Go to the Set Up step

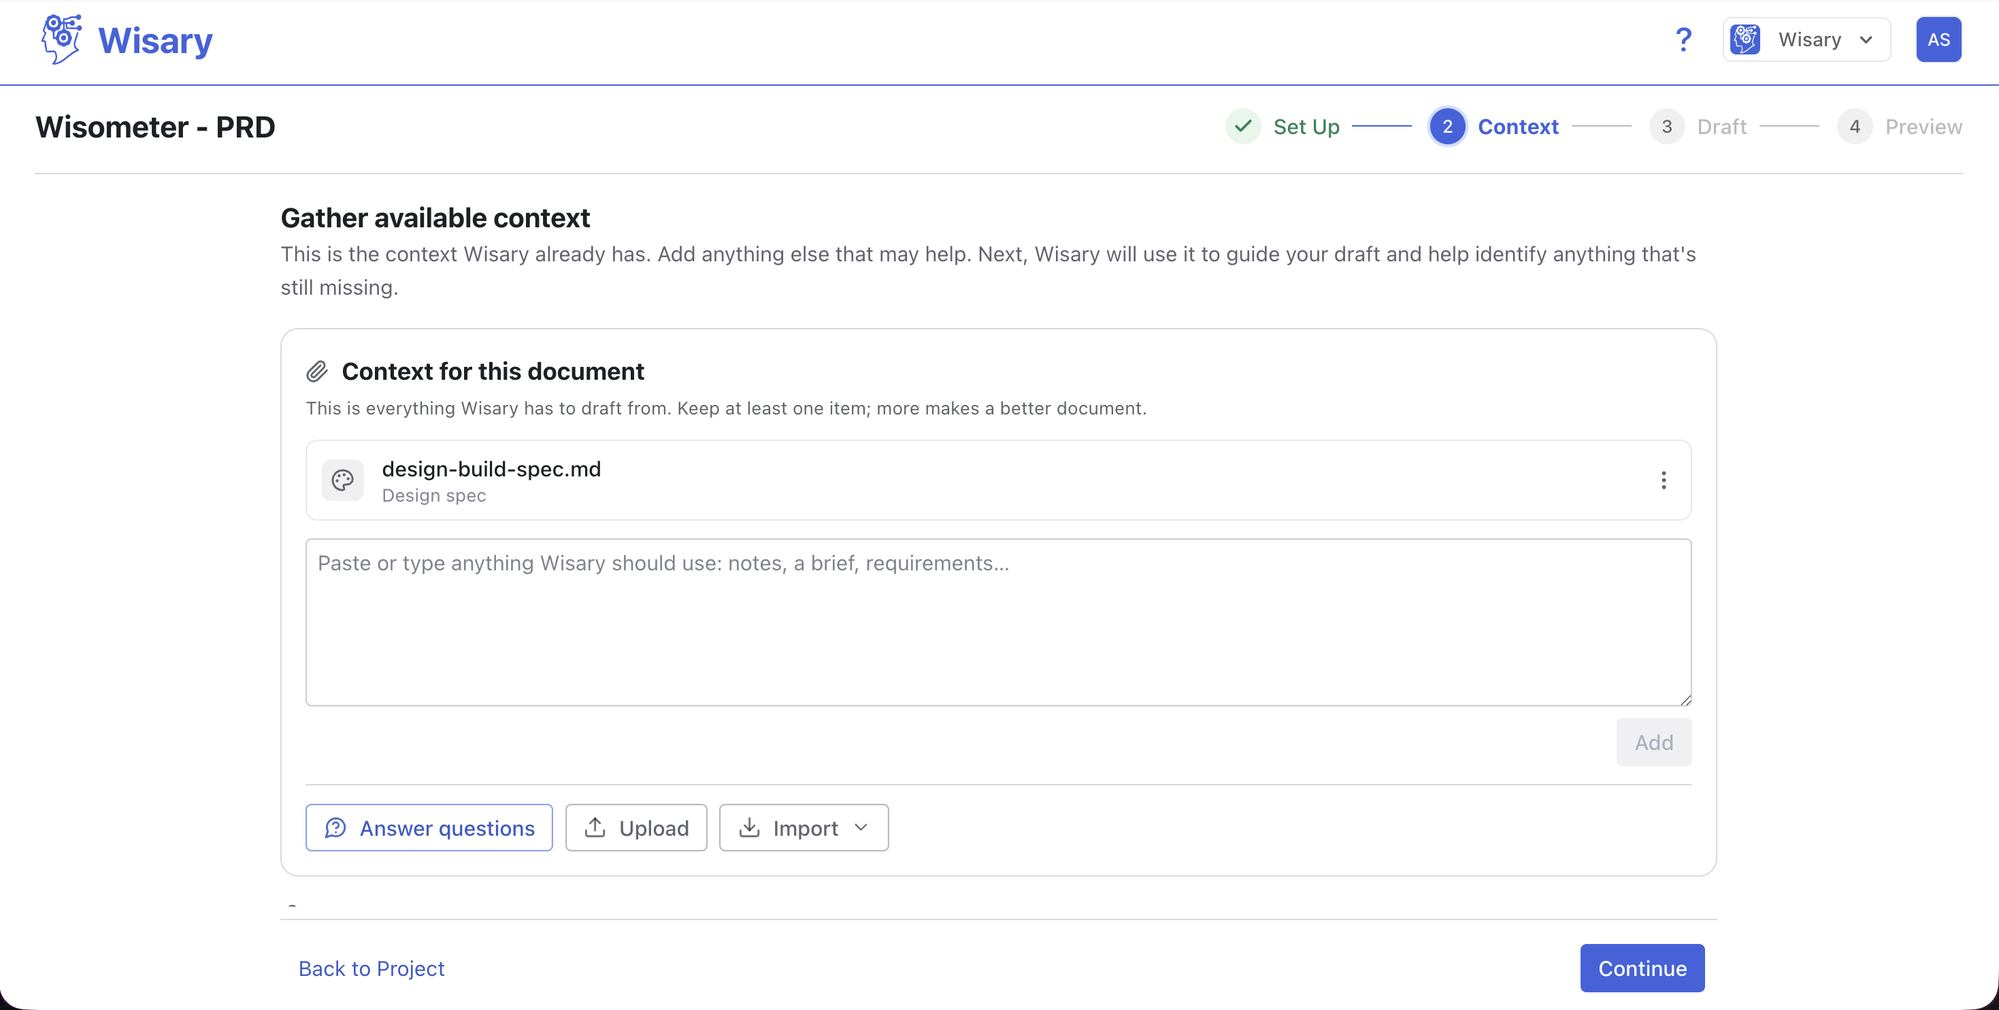pos(1306,127)
